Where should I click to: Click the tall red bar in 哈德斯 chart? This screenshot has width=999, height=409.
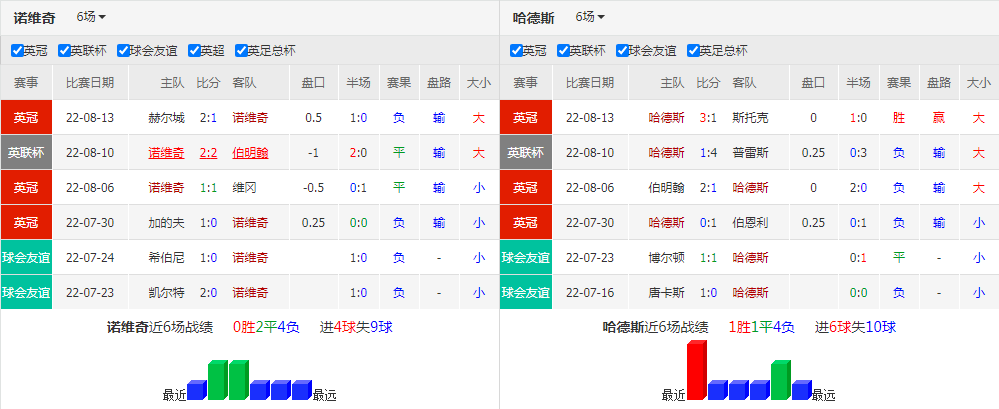697,370
